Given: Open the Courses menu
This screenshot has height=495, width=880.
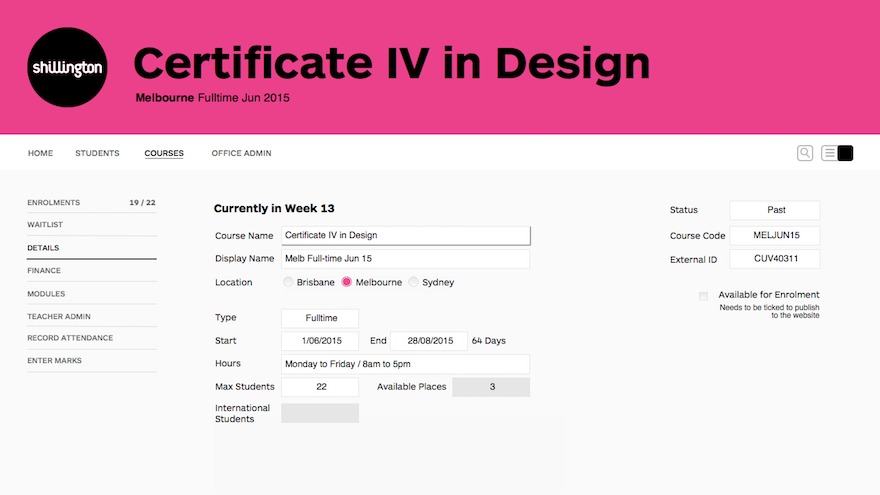Looking at the screenshot, I should [x=164, y=153].
